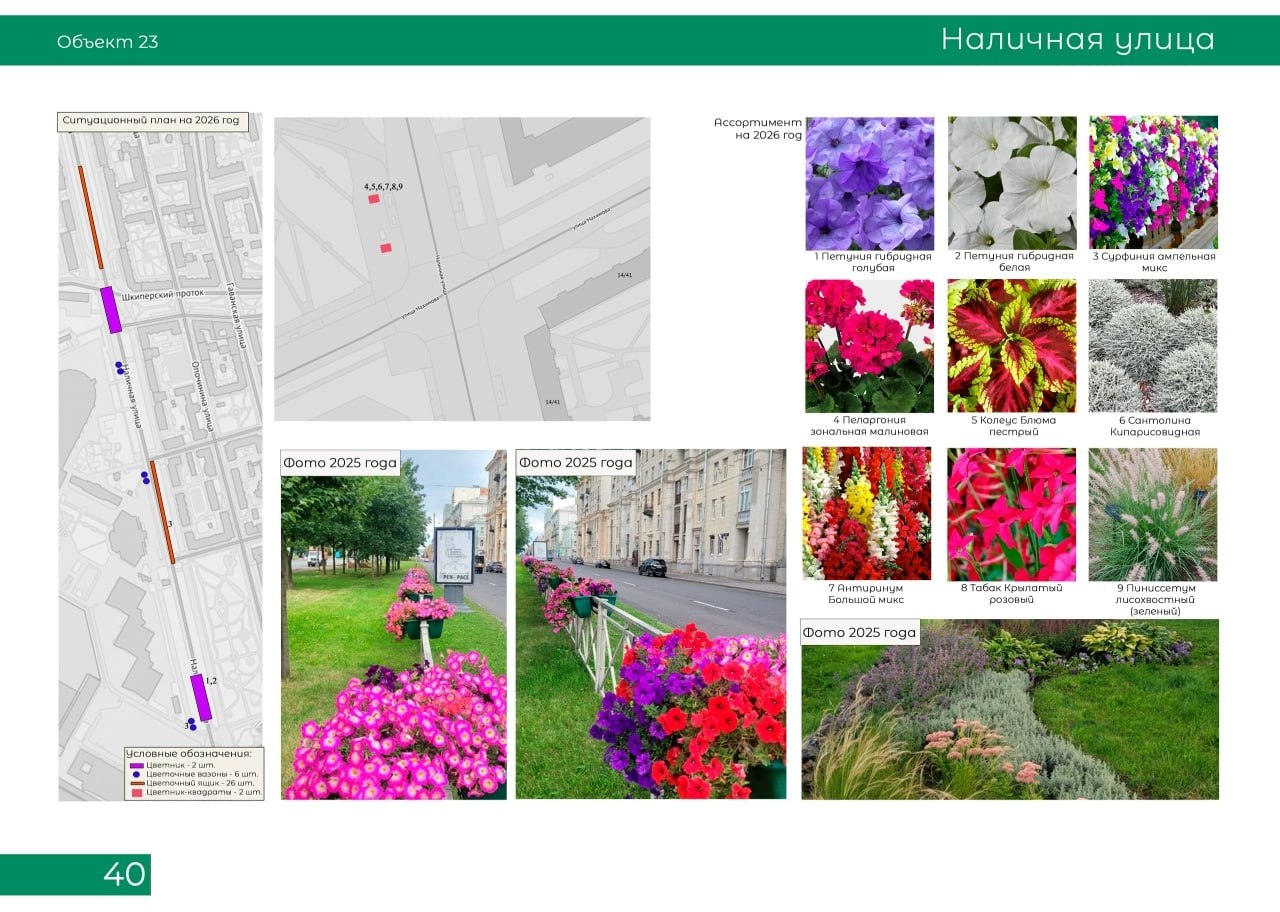1280x912 pixels.
Task: Select the purple flower bed marker labeled 1,2
Action: point(201,697)
